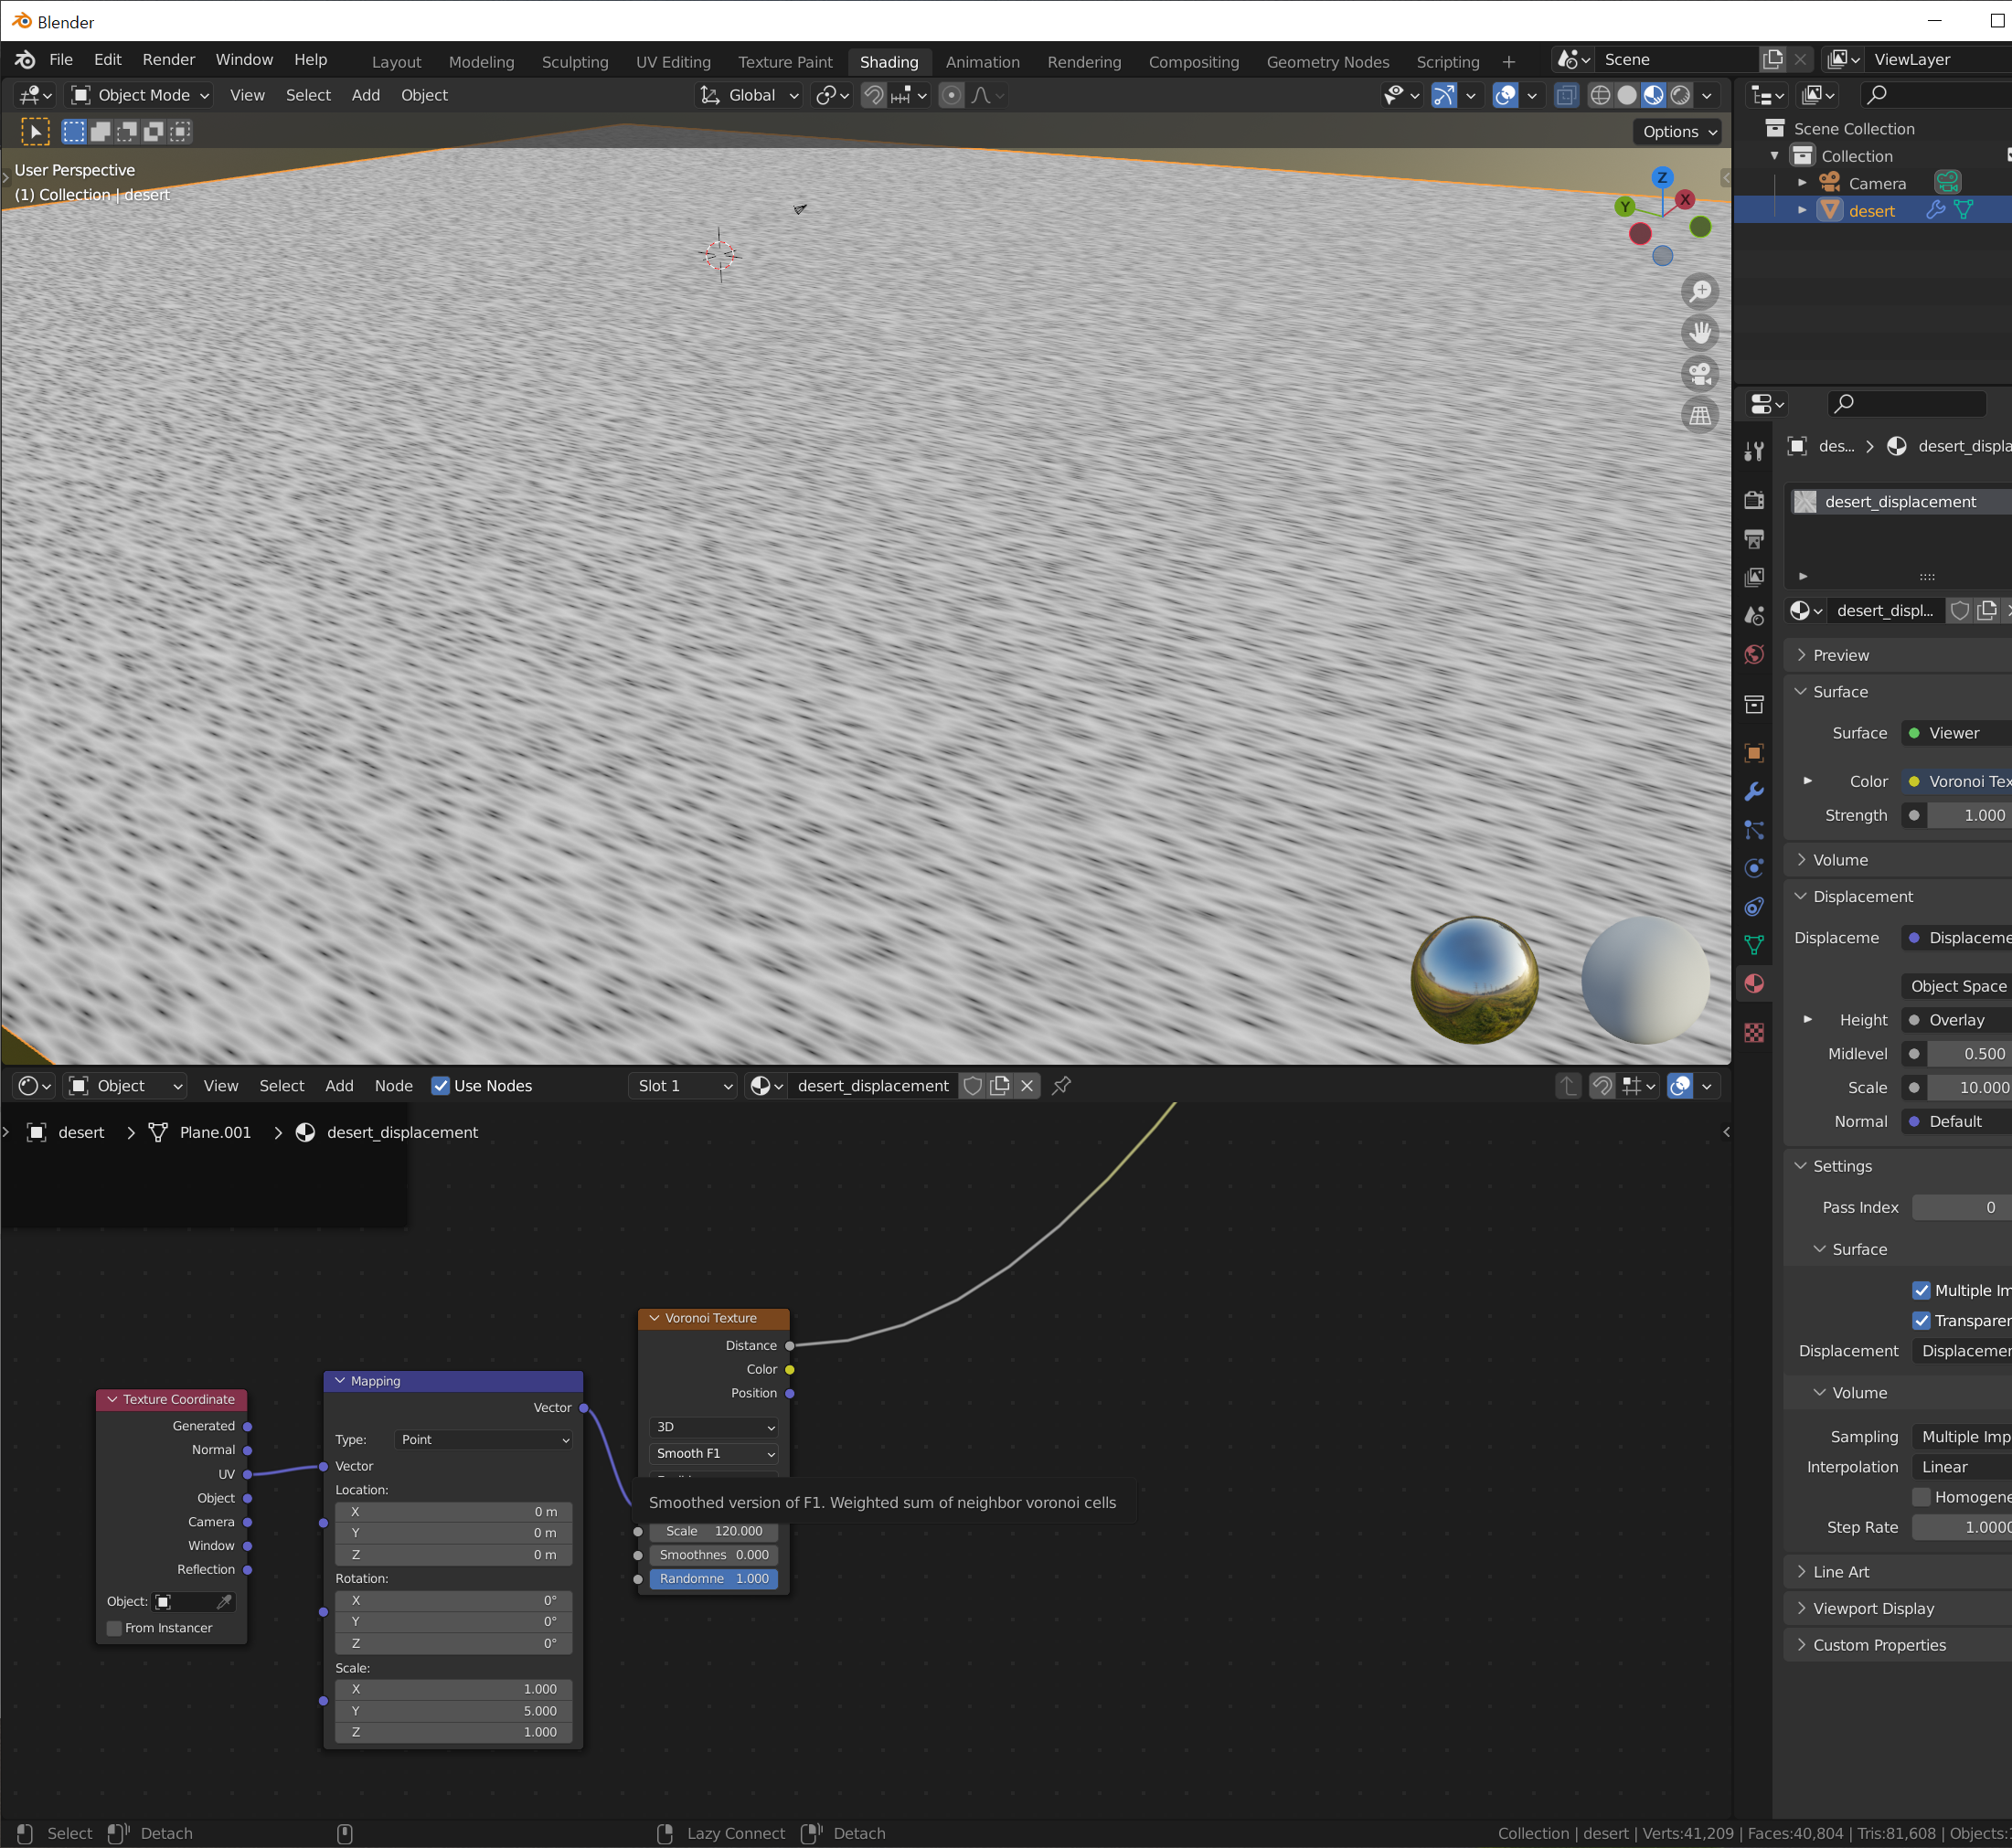Image resolution: width=2012 pixels, height=1848 pixels.
Task: Pin the node editor material
Action: (x=1062, y=1085)
